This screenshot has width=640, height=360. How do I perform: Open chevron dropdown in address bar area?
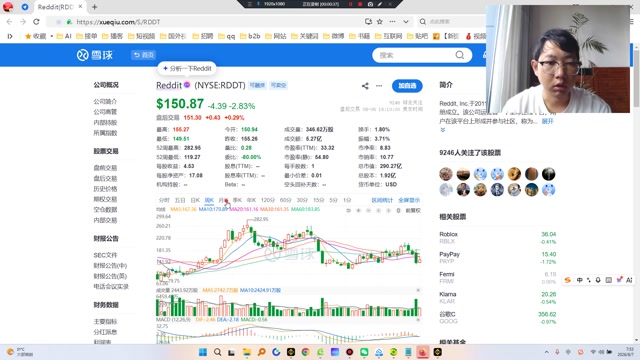pyautogui.click(x=406, y=22)
